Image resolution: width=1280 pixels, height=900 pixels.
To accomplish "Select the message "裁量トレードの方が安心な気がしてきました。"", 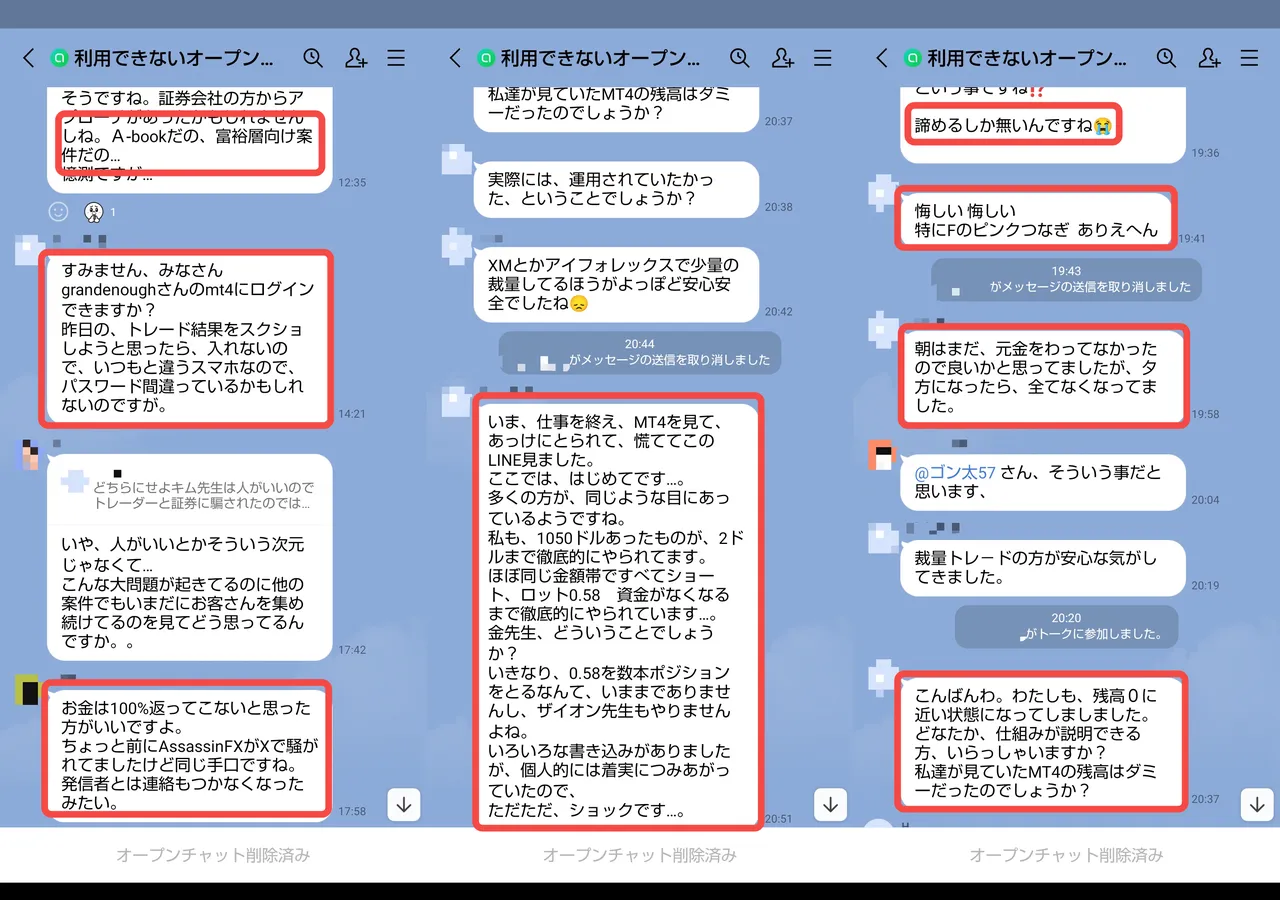I will pyautogui.click(x=1041, y=568).
